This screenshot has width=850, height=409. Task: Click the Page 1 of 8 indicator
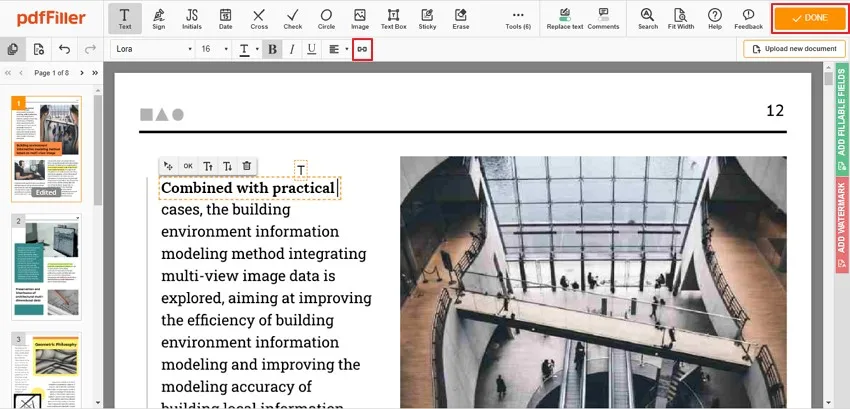(51, 73)
